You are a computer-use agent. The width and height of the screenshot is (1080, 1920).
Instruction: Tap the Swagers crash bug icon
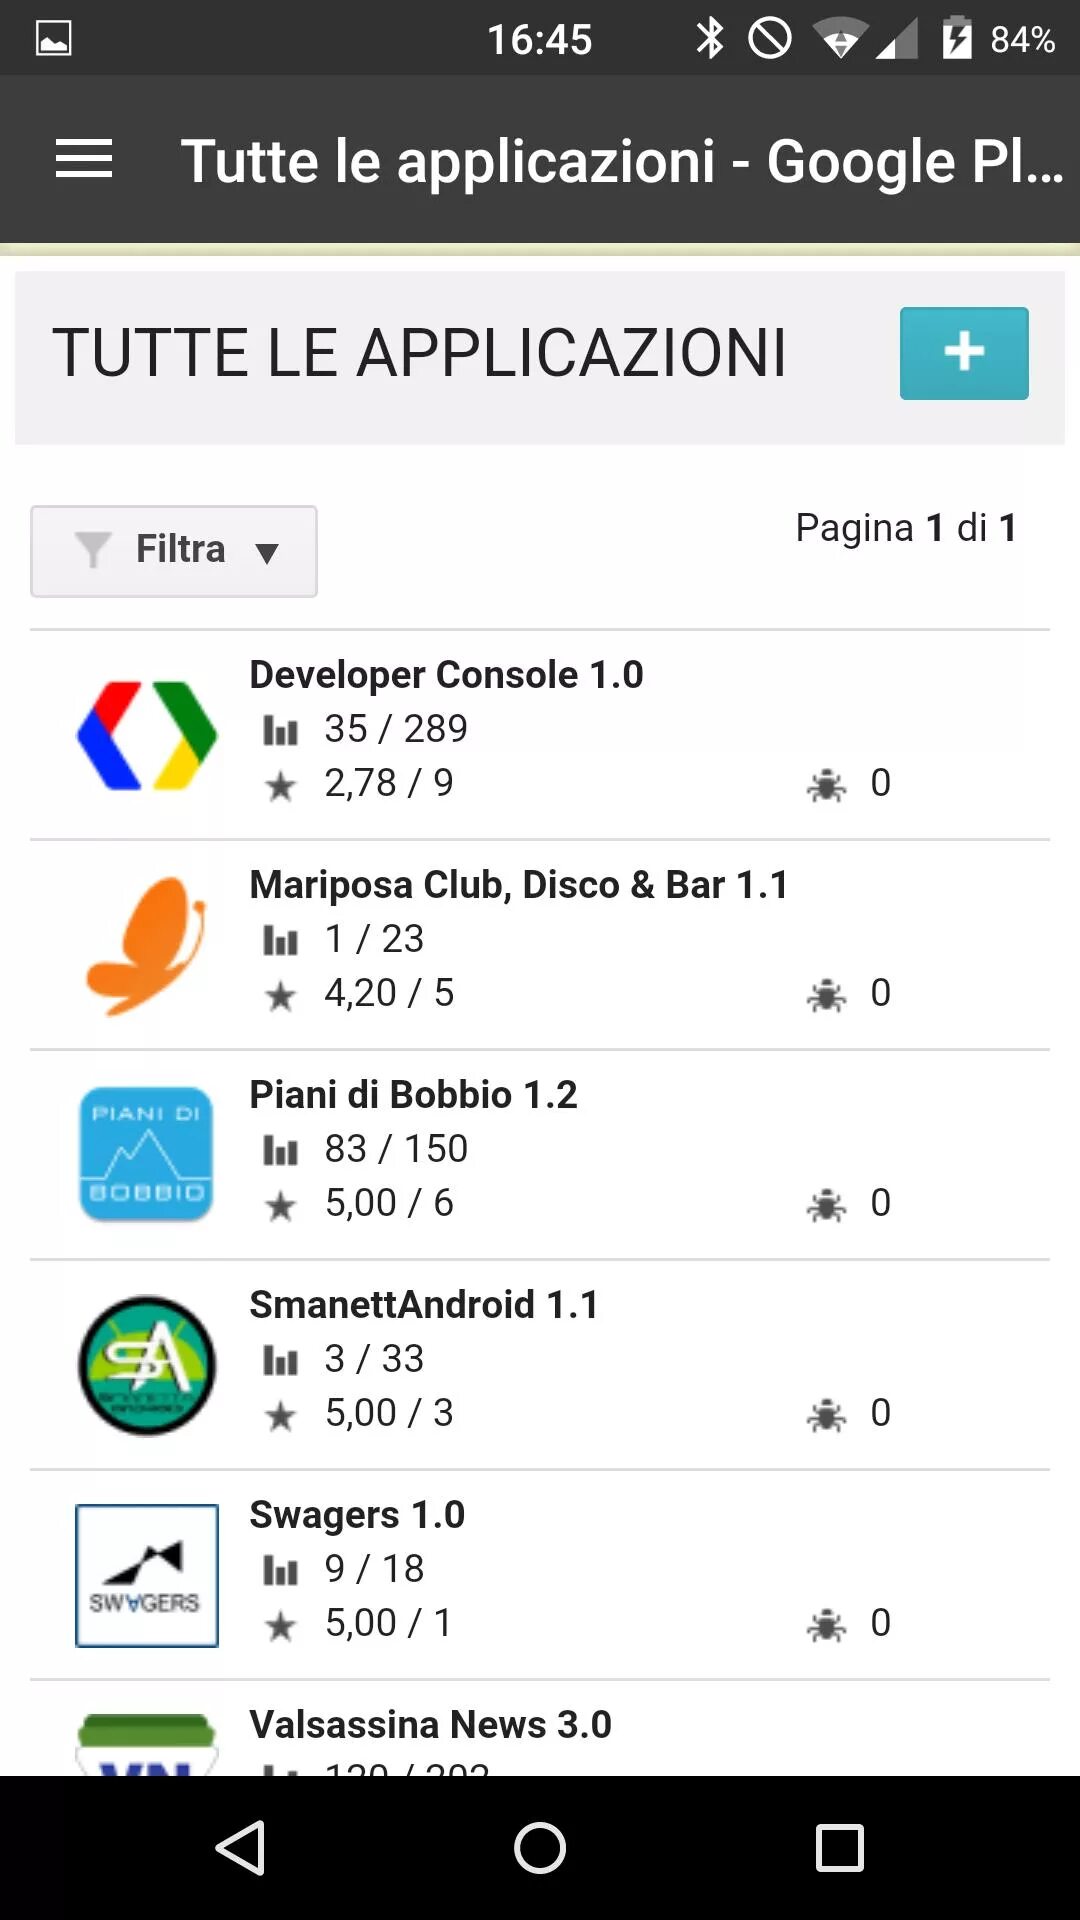tap(826, 1625)
